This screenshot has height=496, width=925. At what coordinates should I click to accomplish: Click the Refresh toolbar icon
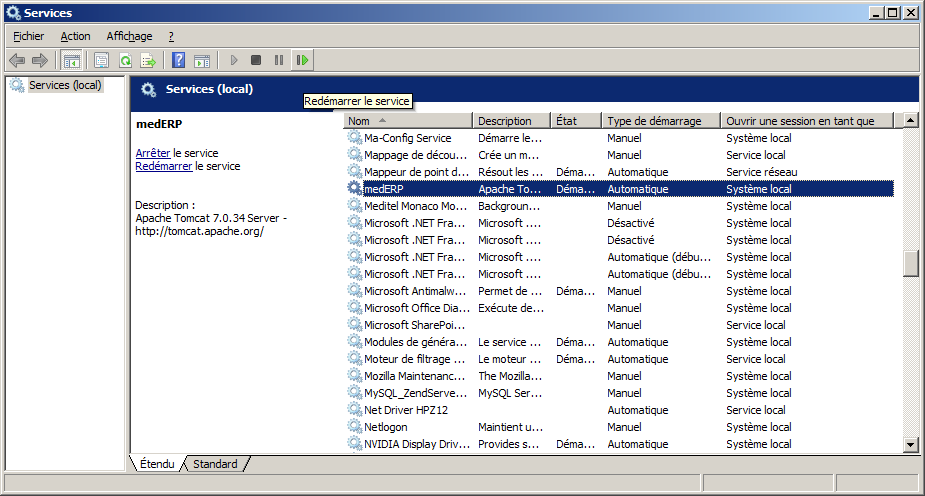click(125, 60)
